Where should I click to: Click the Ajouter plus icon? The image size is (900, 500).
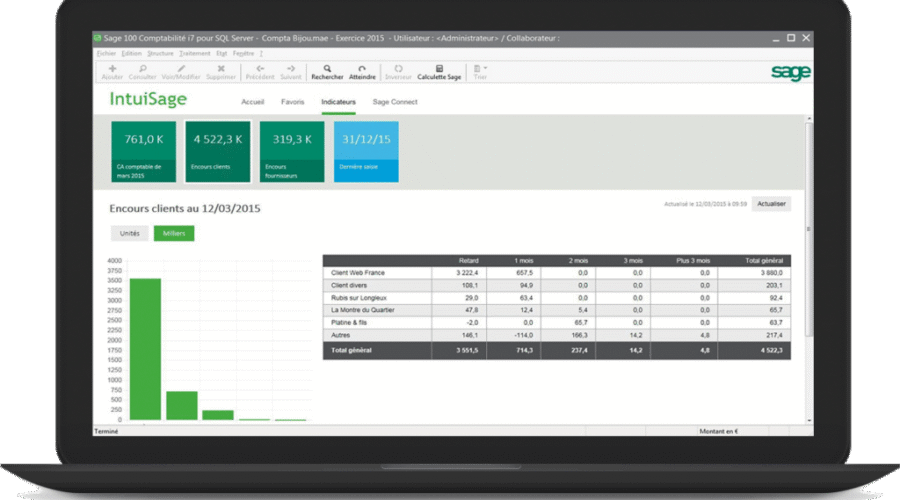(x=112, y=68)
